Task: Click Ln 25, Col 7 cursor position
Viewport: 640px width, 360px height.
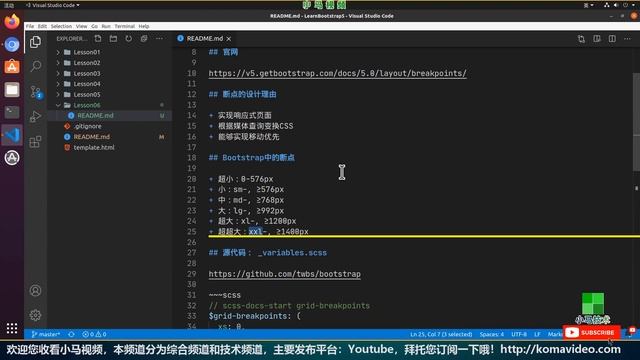Action: 441,334
